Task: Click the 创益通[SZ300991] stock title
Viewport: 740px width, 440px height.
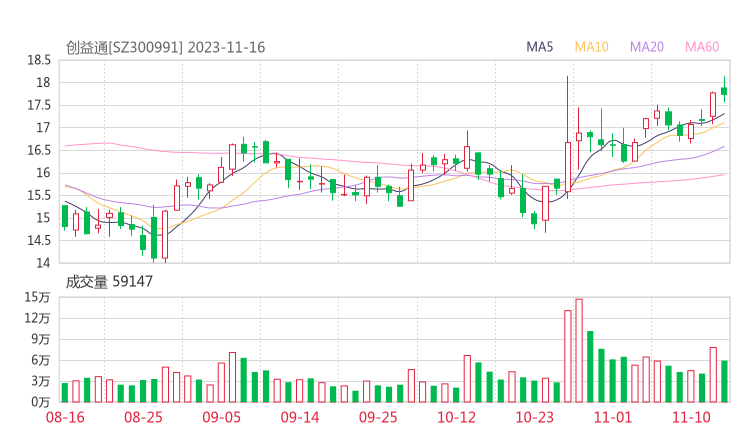Action: 165,47
